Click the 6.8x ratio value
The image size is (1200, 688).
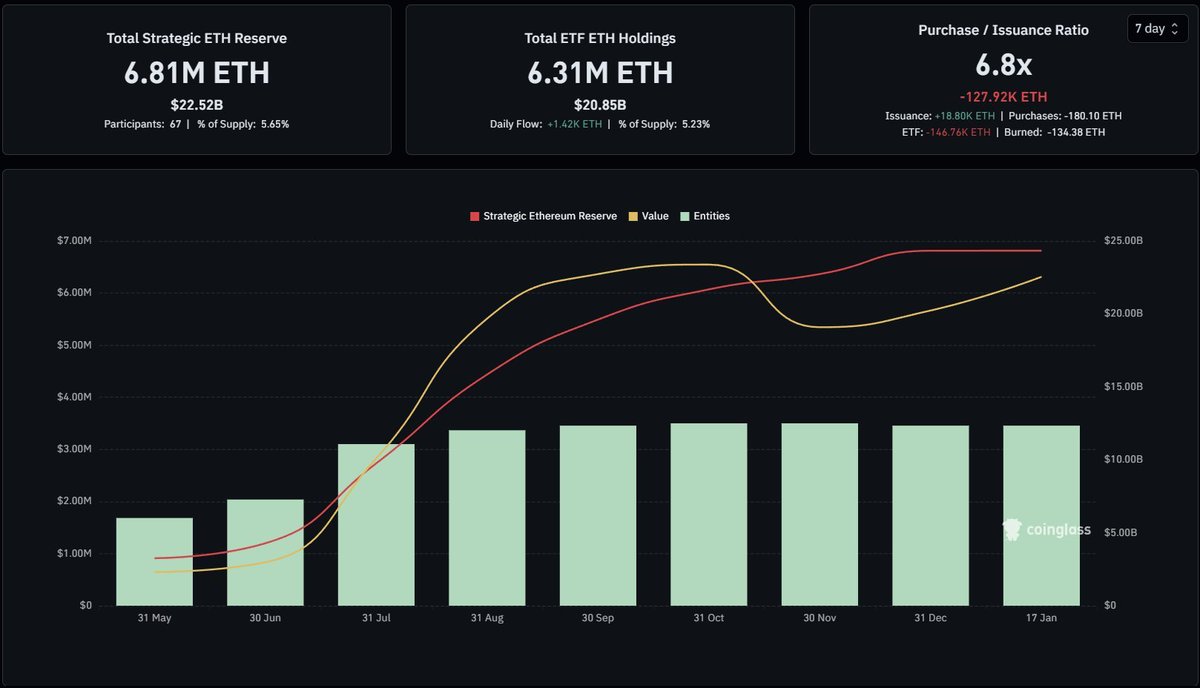click(1003, 62)
